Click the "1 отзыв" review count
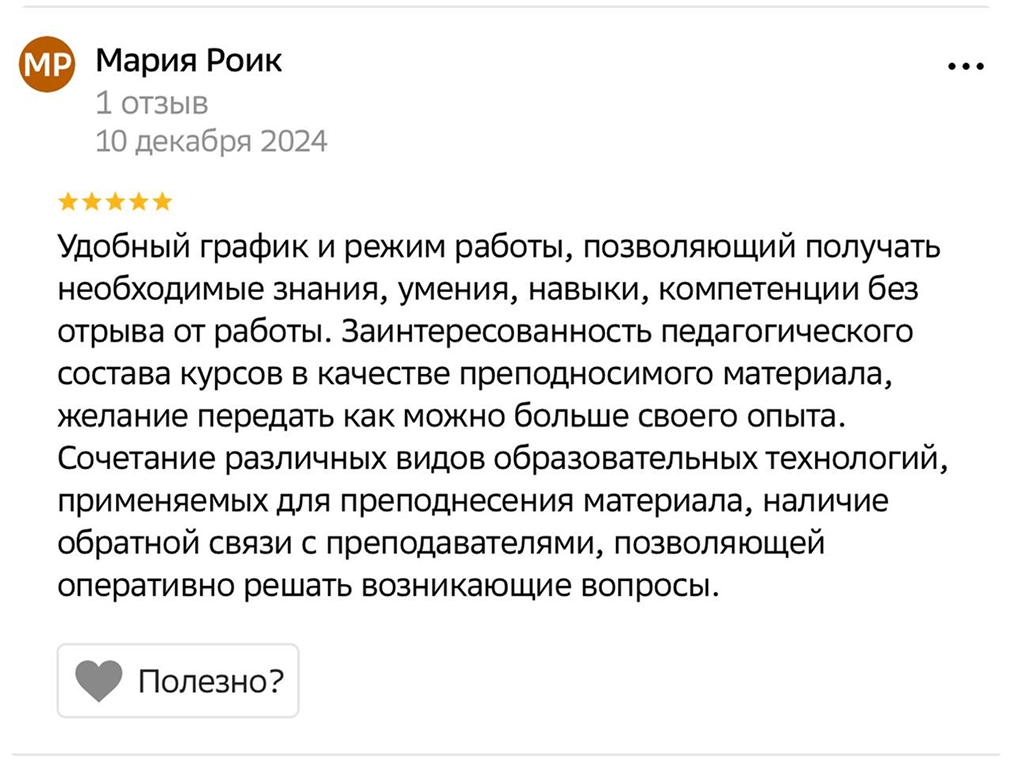The image size is (1012, 771). pos(151,102)
